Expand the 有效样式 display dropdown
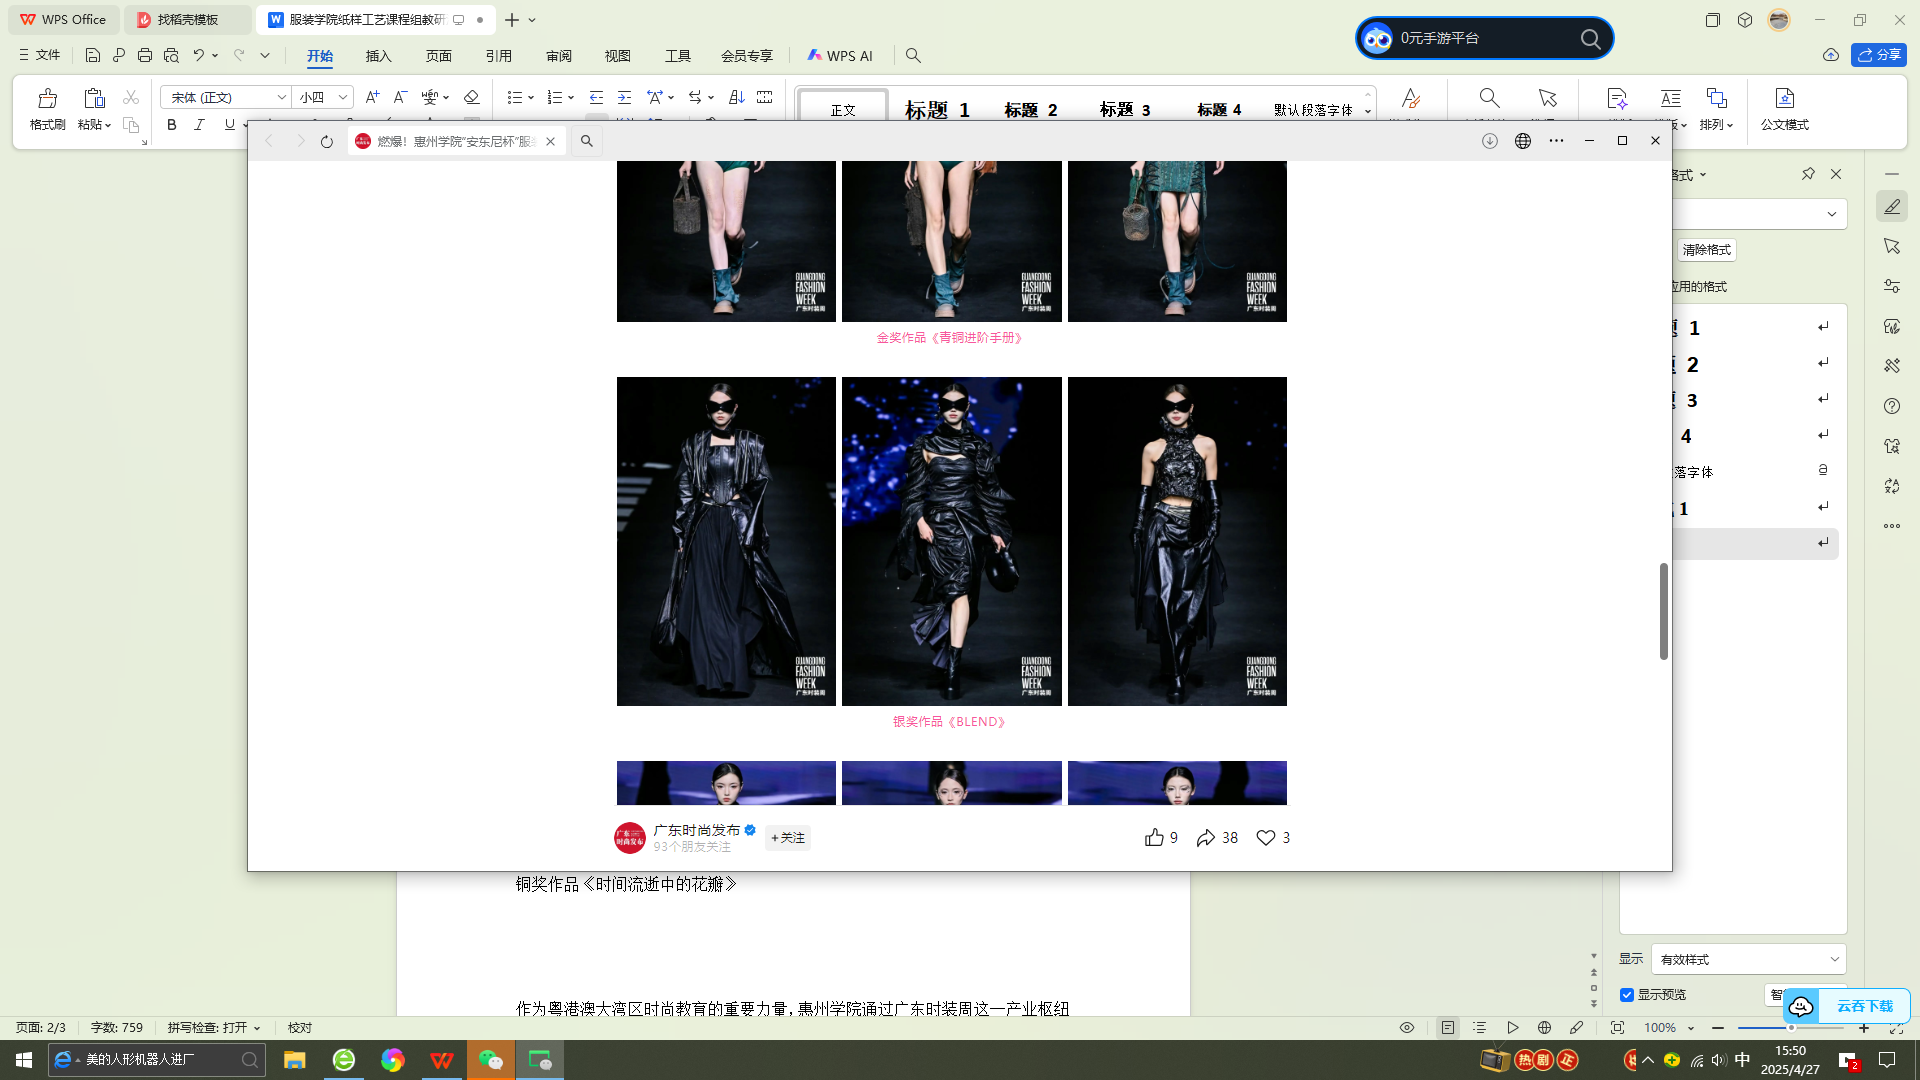 point(1834,960)
